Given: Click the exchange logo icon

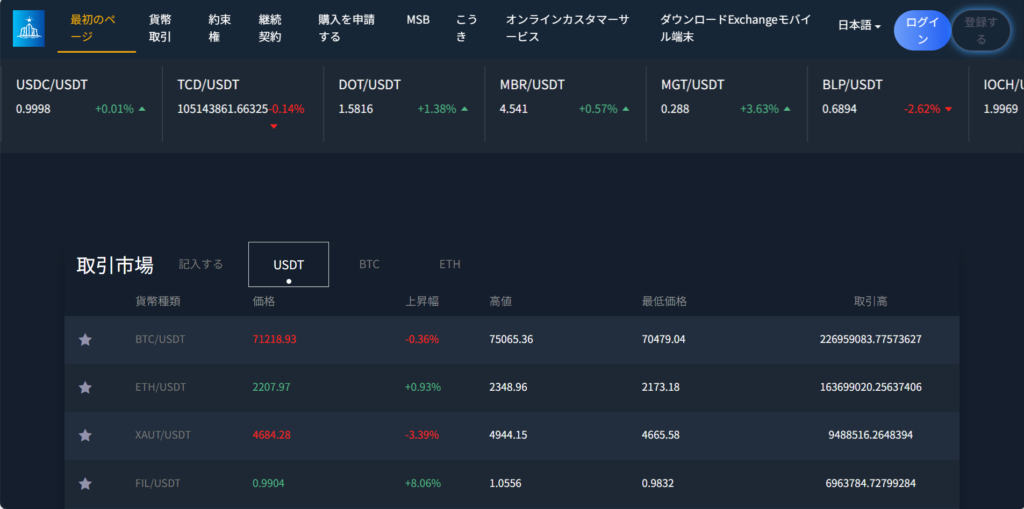Looking at the screenshot, I should [x=28, y=29].
